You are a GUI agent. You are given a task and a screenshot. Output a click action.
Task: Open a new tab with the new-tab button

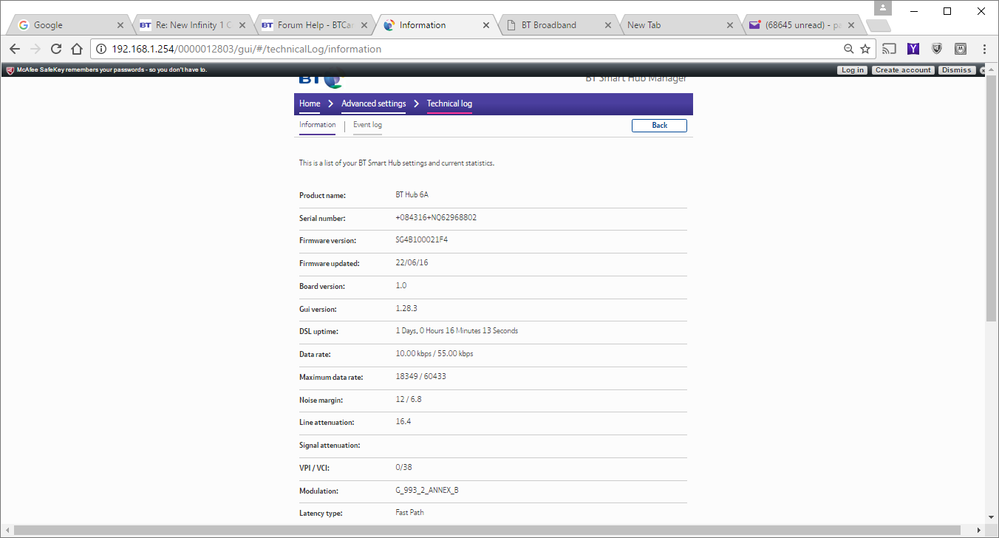(879, 25)
